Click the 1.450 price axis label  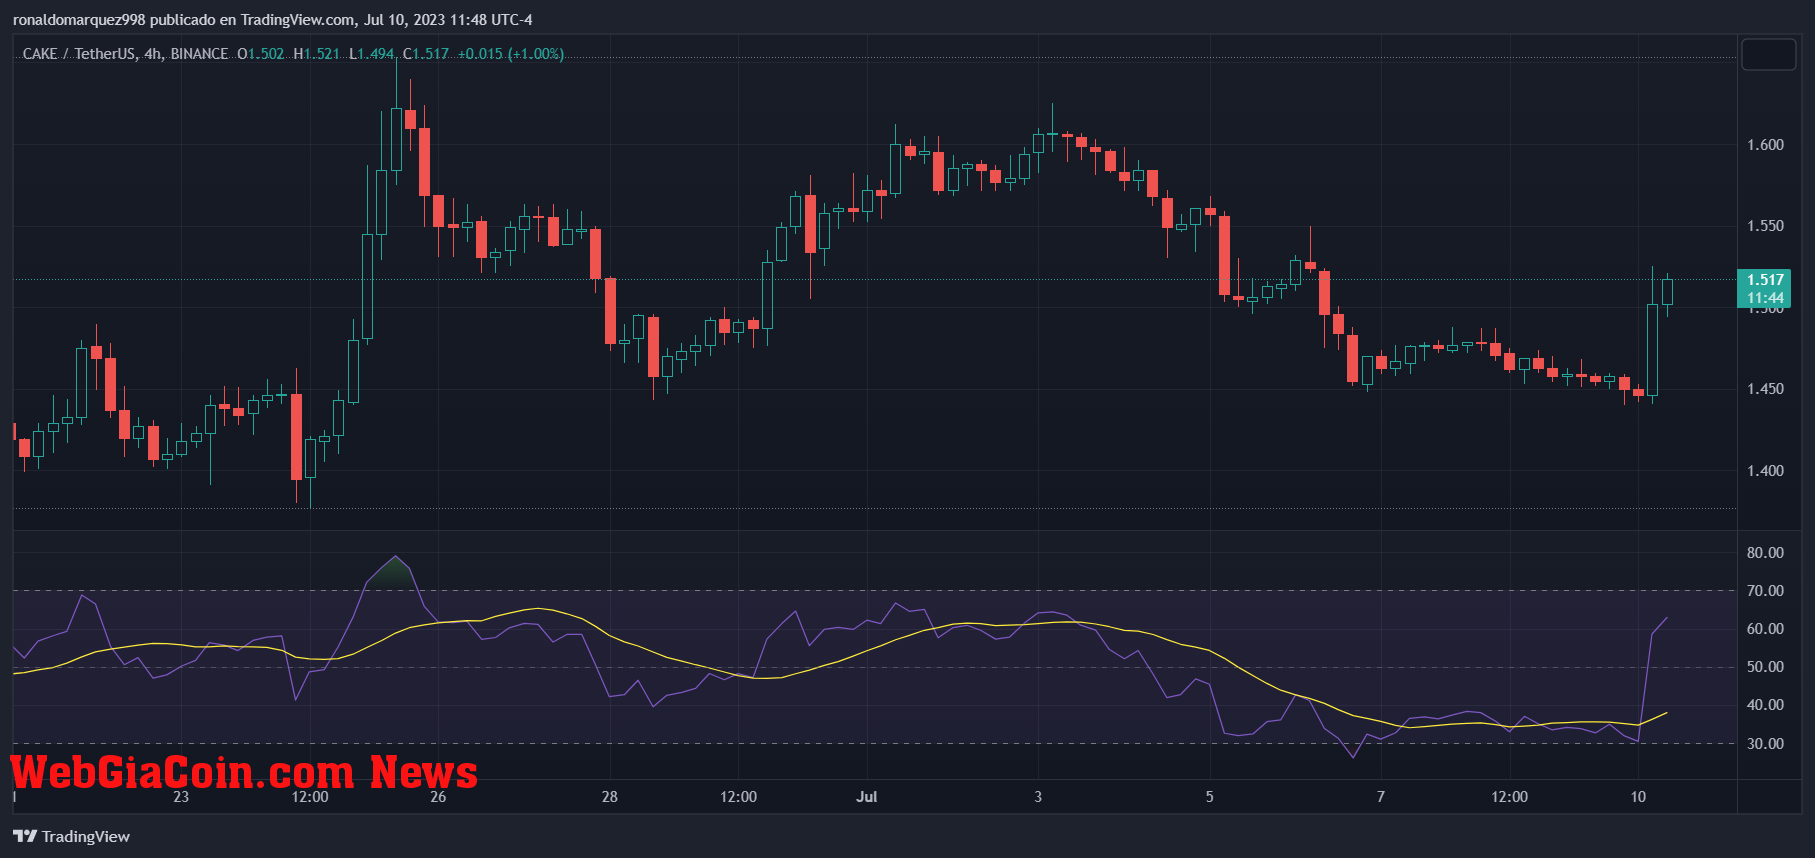(x=1765, y=389)
